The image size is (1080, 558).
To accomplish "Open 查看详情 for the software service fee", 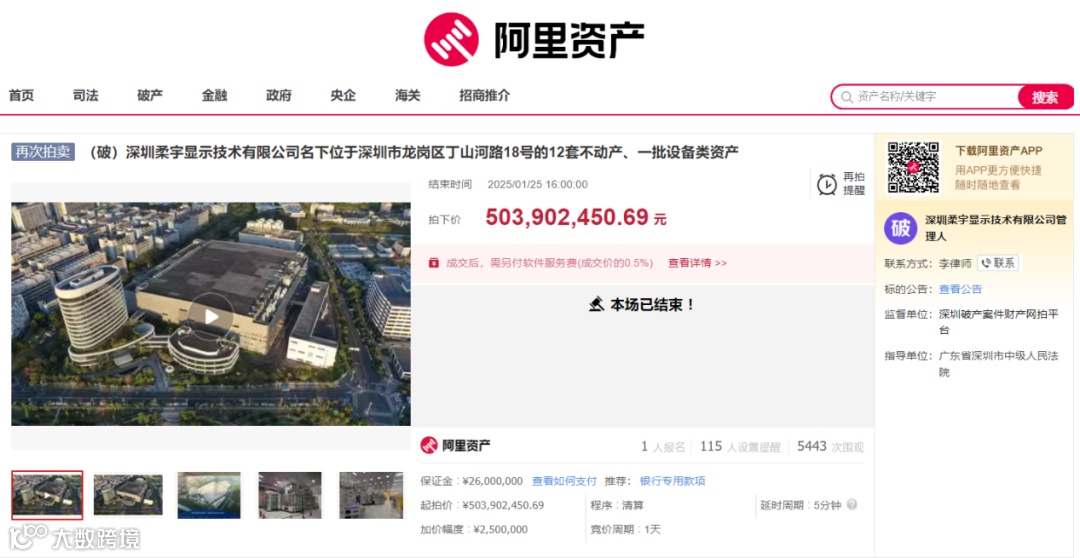I will coord(697,262).
